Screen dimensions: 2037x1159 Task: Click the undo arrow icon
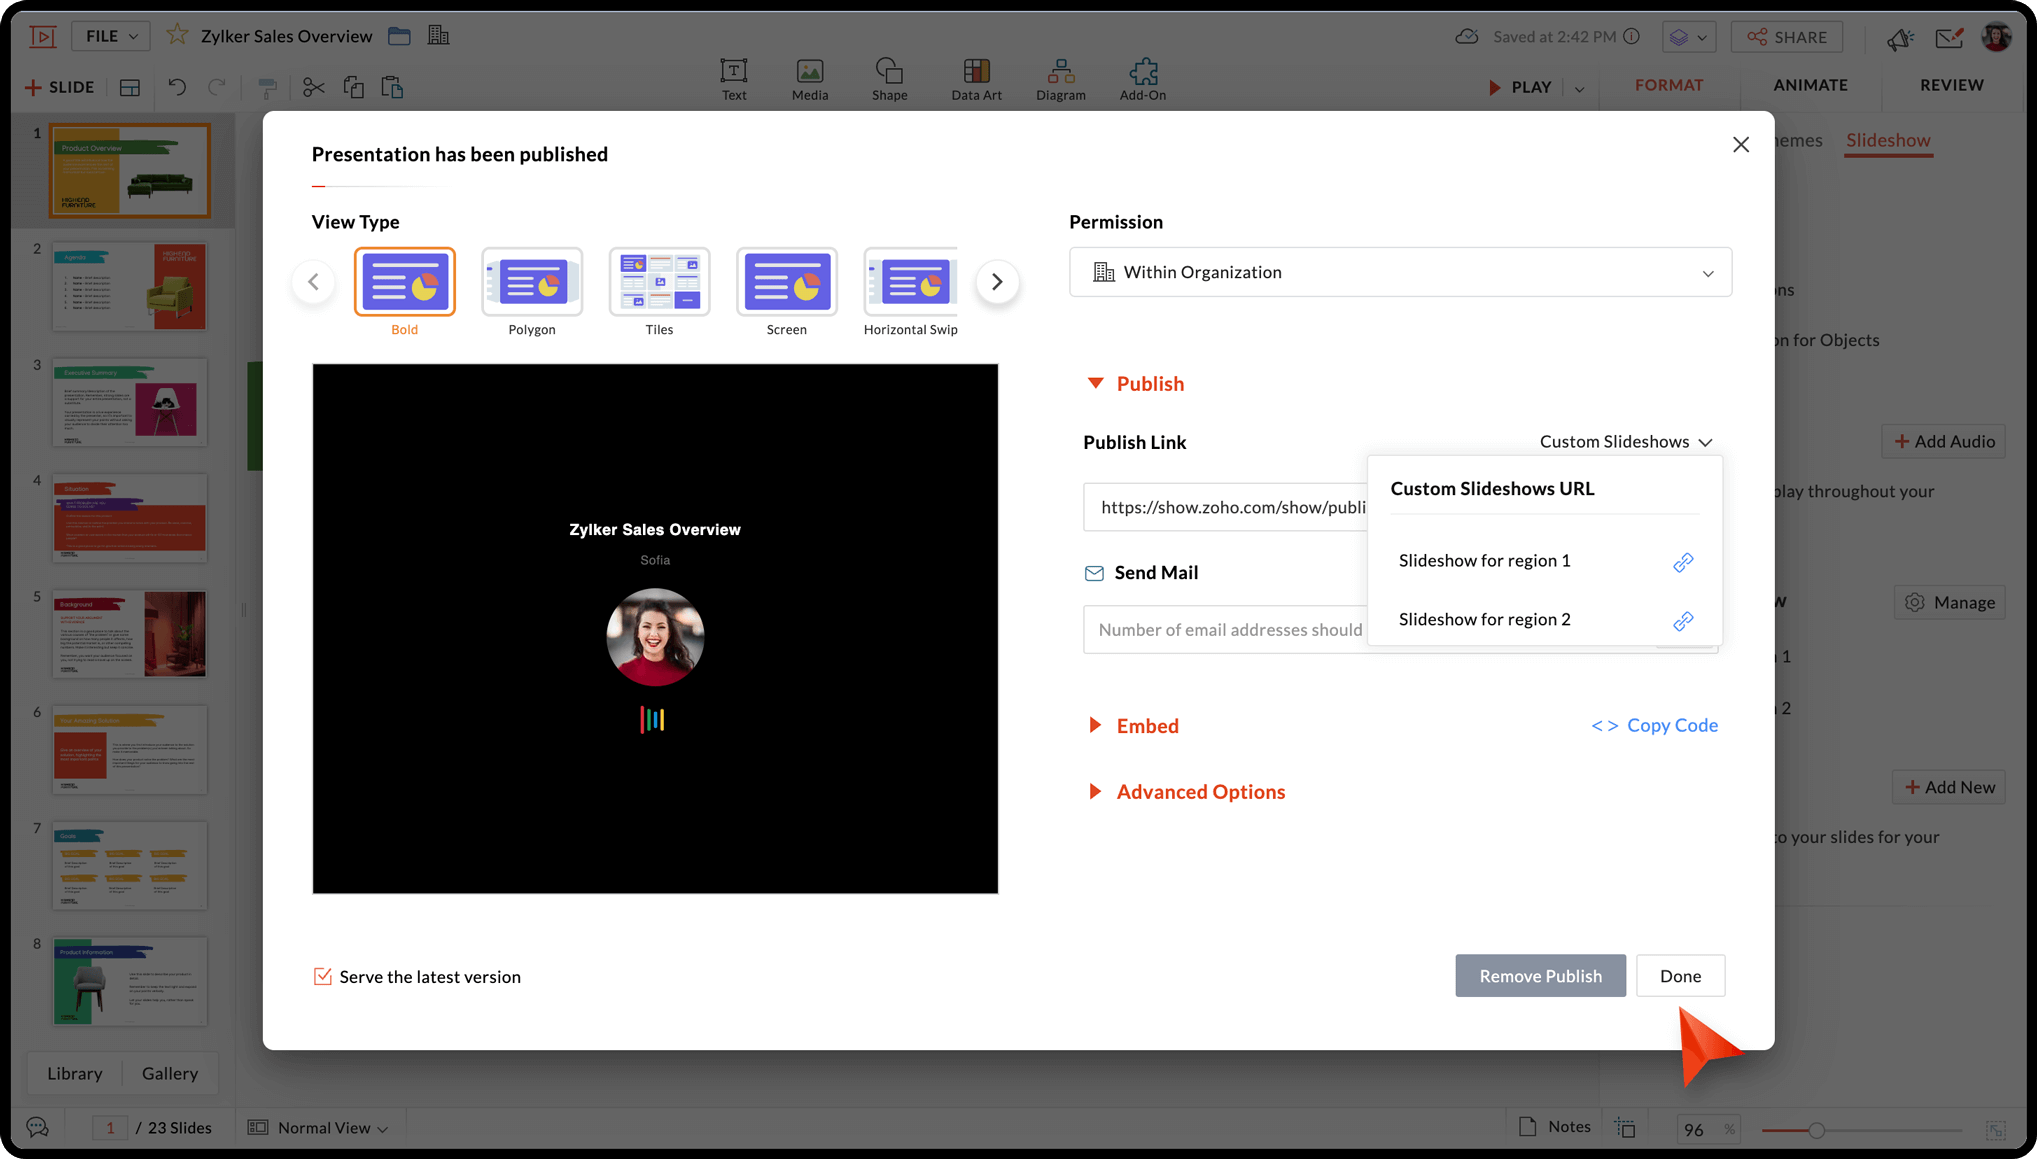point(177,88)
